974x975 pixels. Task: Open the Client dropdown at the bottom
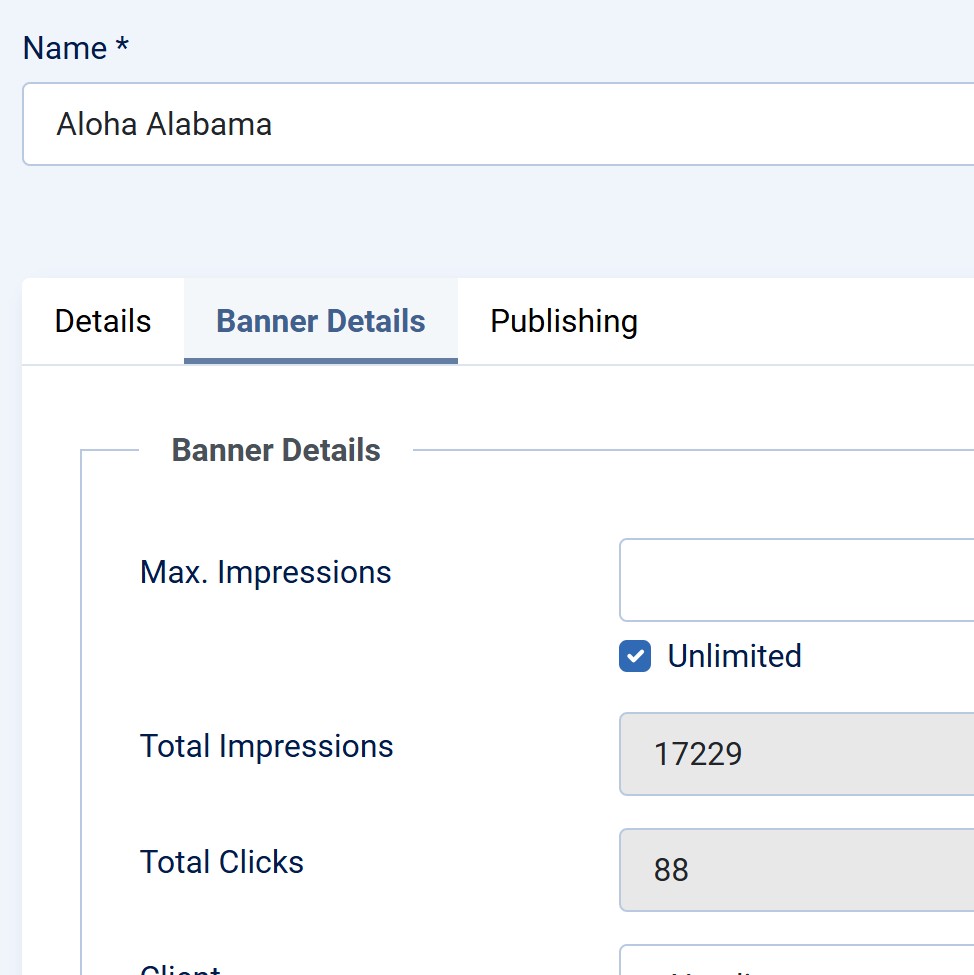[x=796, y=962]
